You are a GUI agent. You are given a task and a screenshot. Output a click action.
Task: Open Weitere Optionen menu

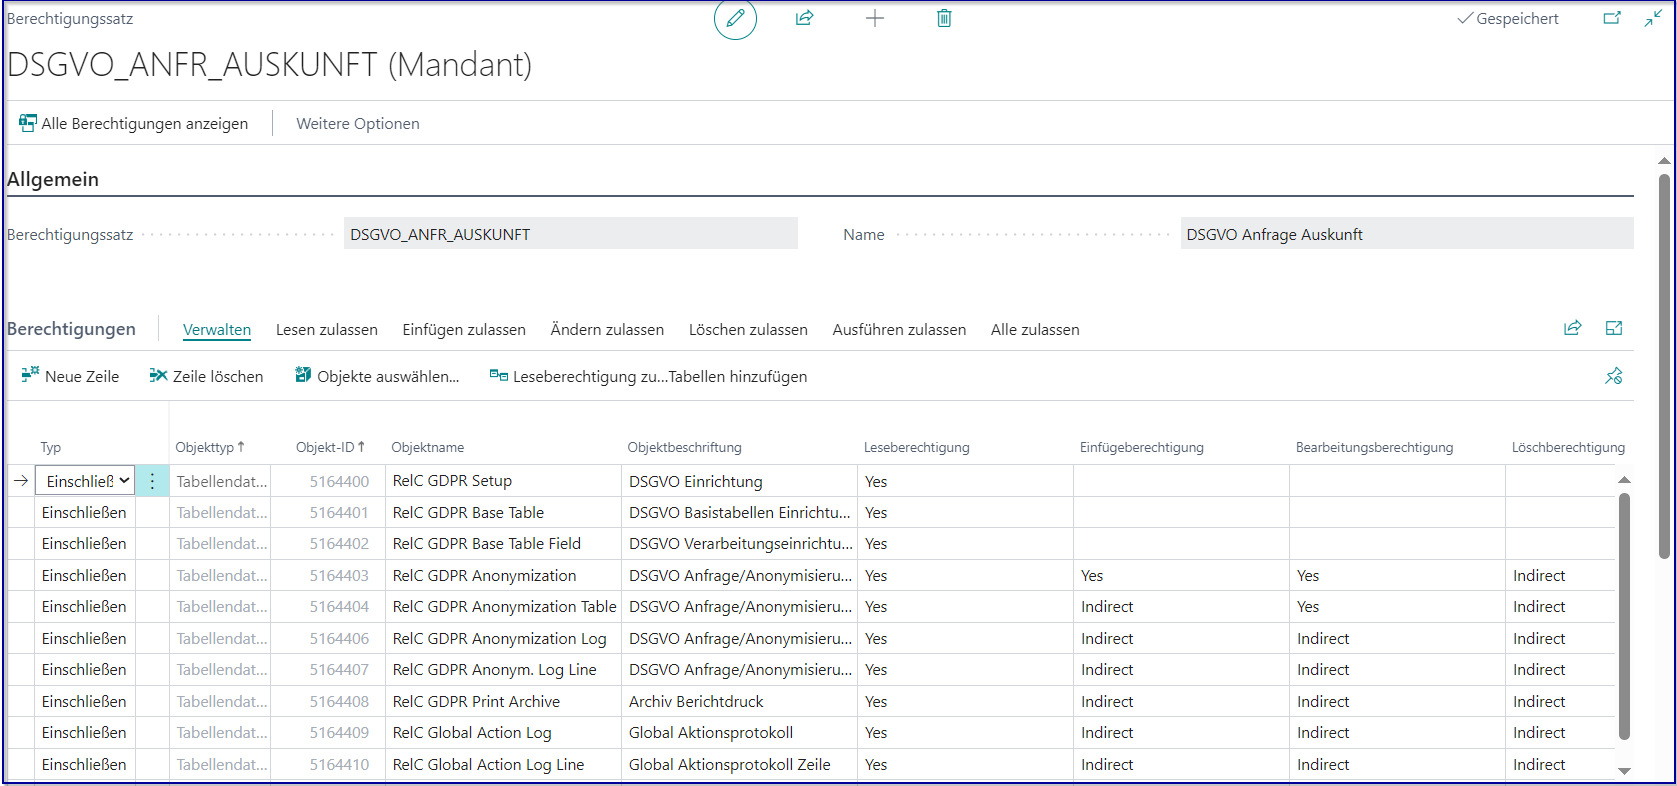[x=357, y=124]
